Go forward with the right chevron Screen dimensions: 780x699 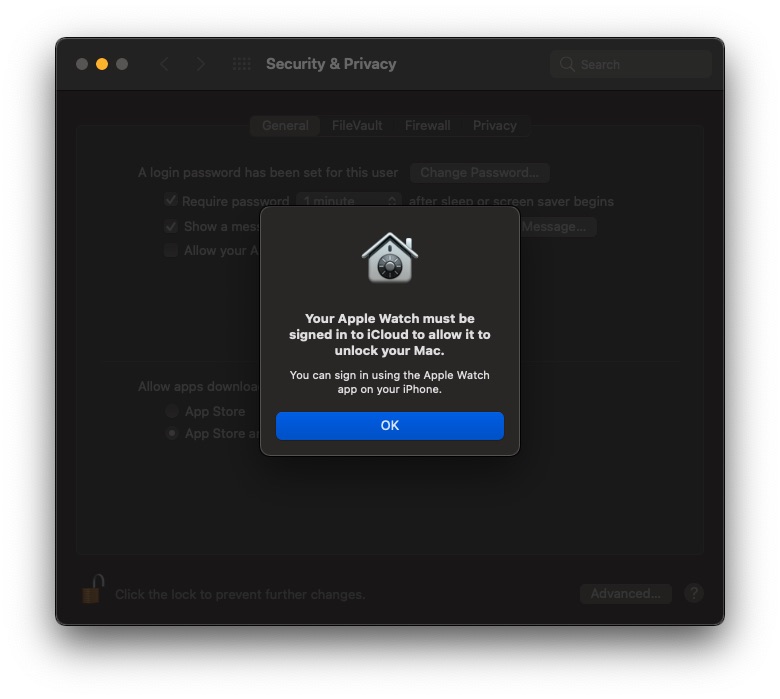200,64
